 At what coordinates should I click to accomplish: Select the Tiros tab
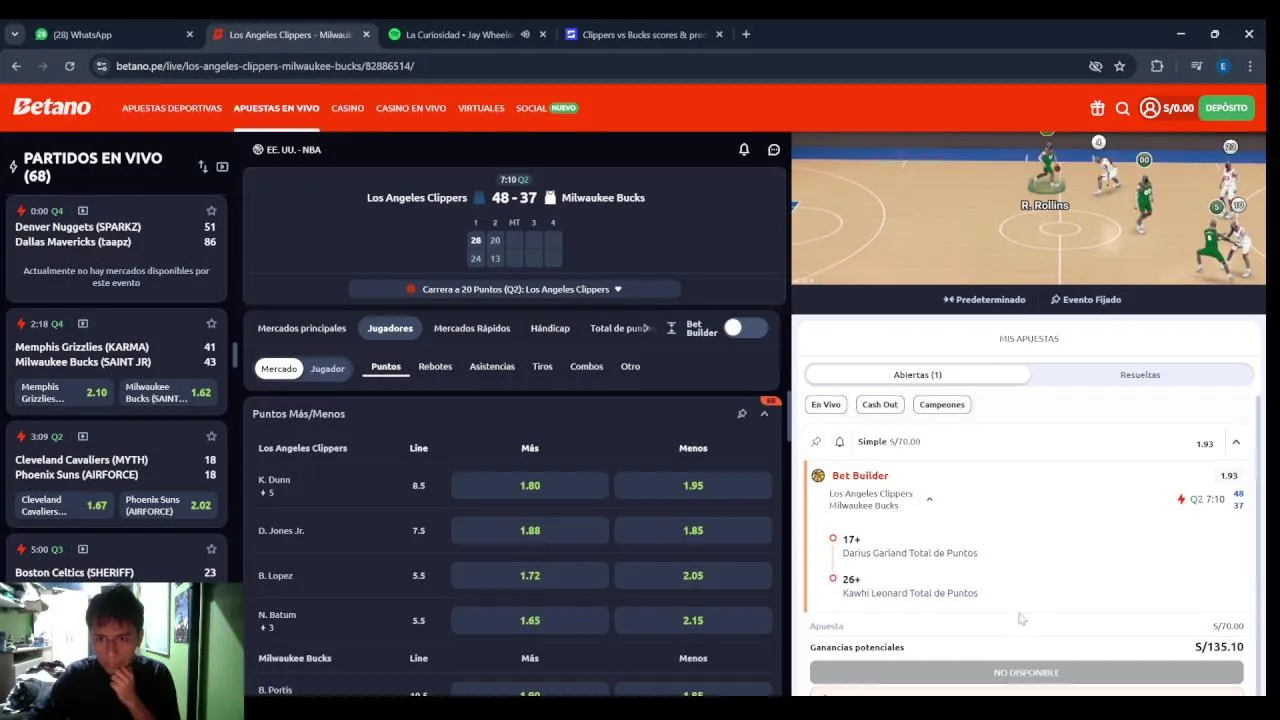[x=542, y=367]
